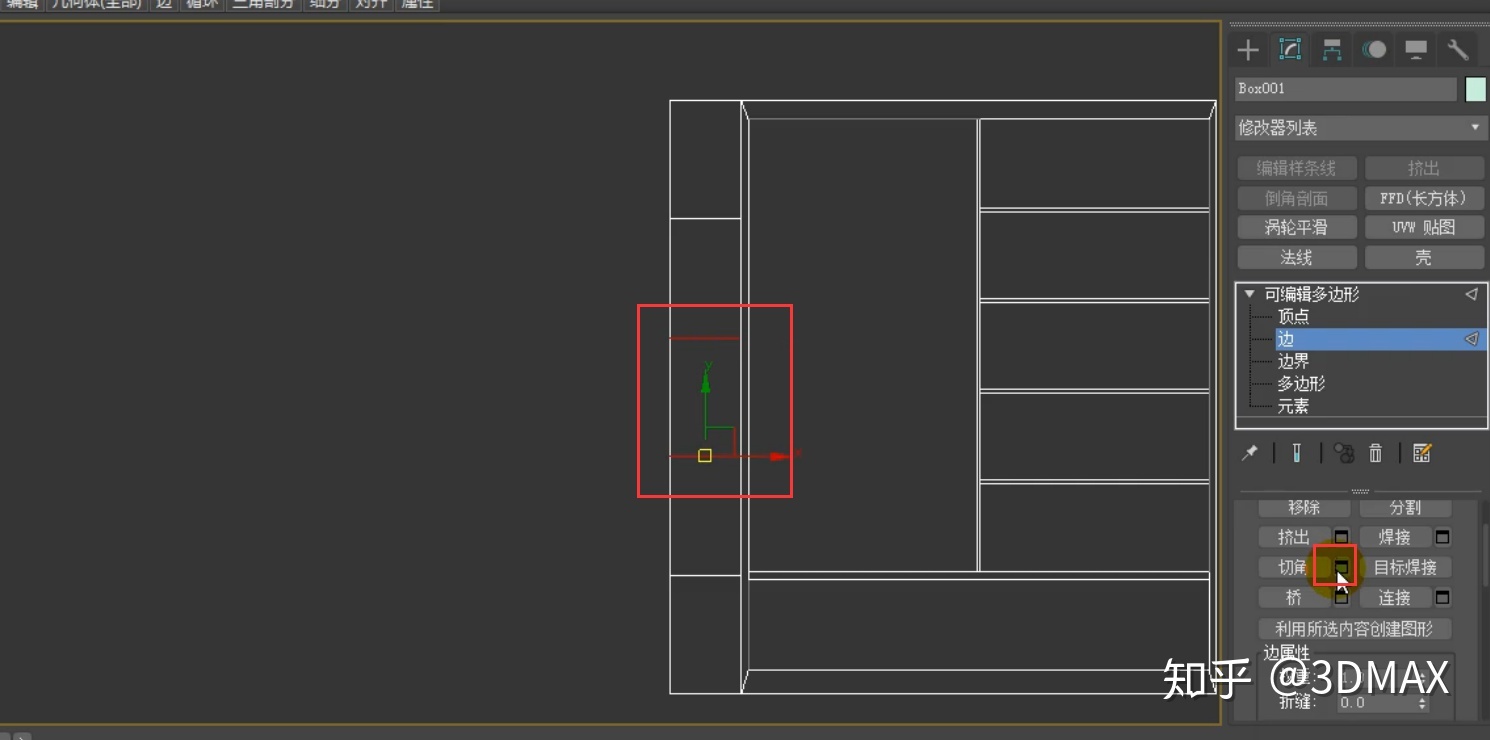The image size is (1490, 740).
Task: Open the Create command panel tab
Action: tap(1248, 49)
